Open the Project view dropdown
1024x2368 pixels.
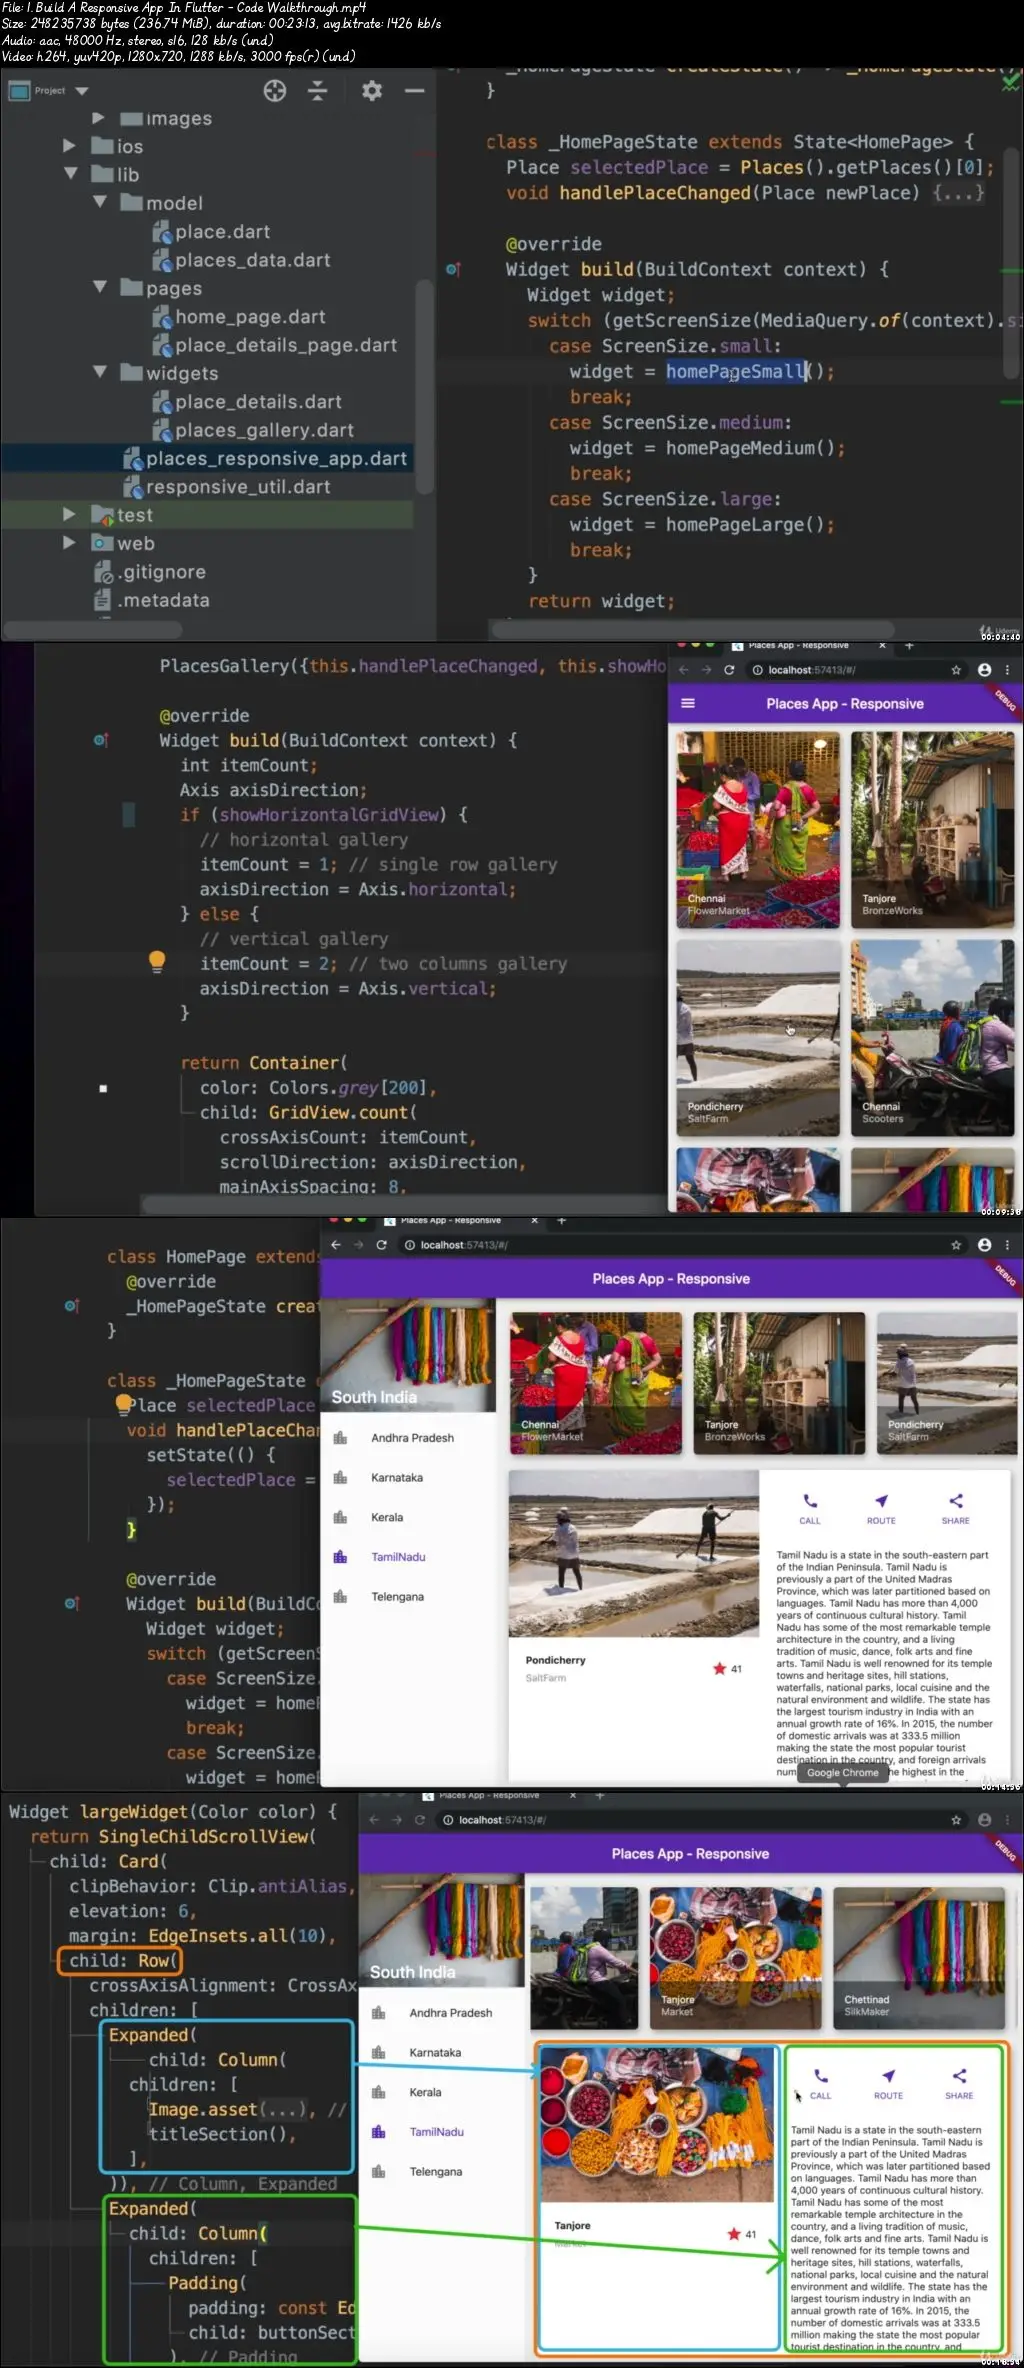tap(82, 91)
